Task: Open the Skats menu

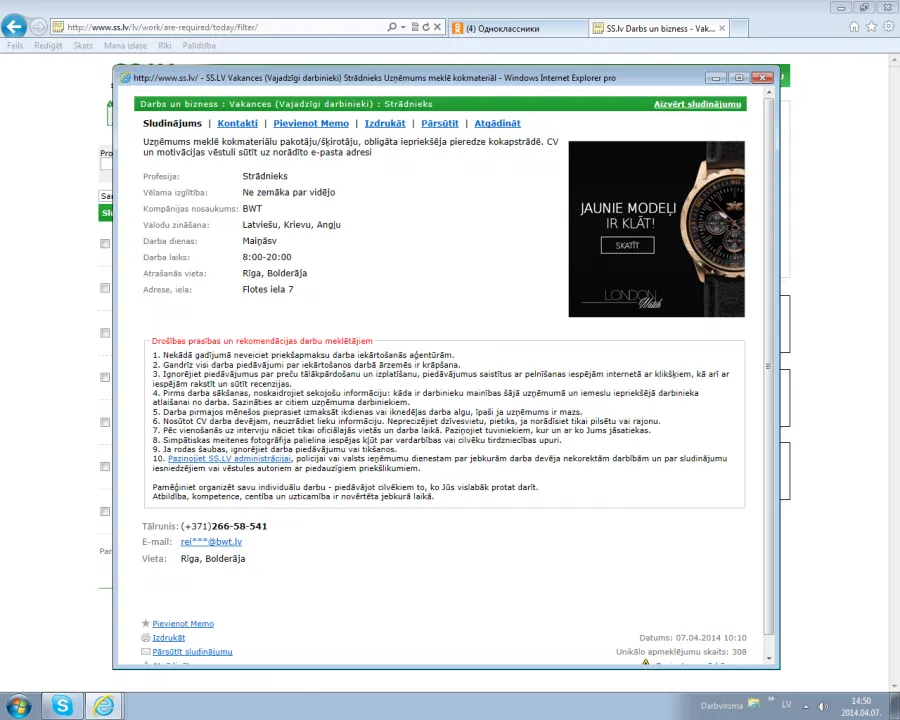Action: coord(83,45)
